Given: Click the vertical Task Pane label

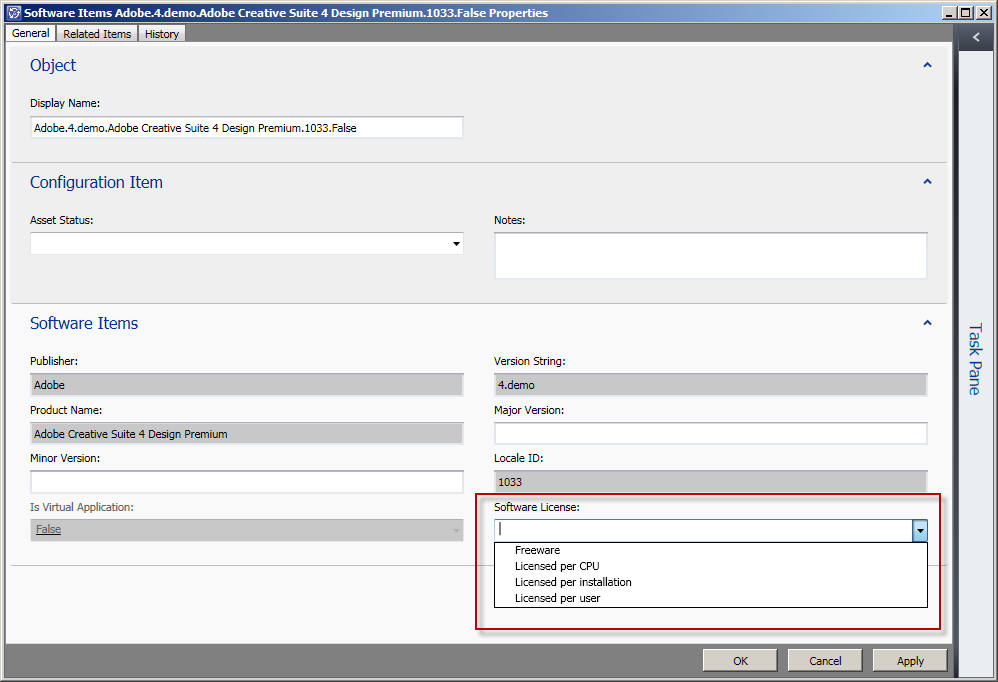Looking at the screenshot, I should tap(975, 359).
